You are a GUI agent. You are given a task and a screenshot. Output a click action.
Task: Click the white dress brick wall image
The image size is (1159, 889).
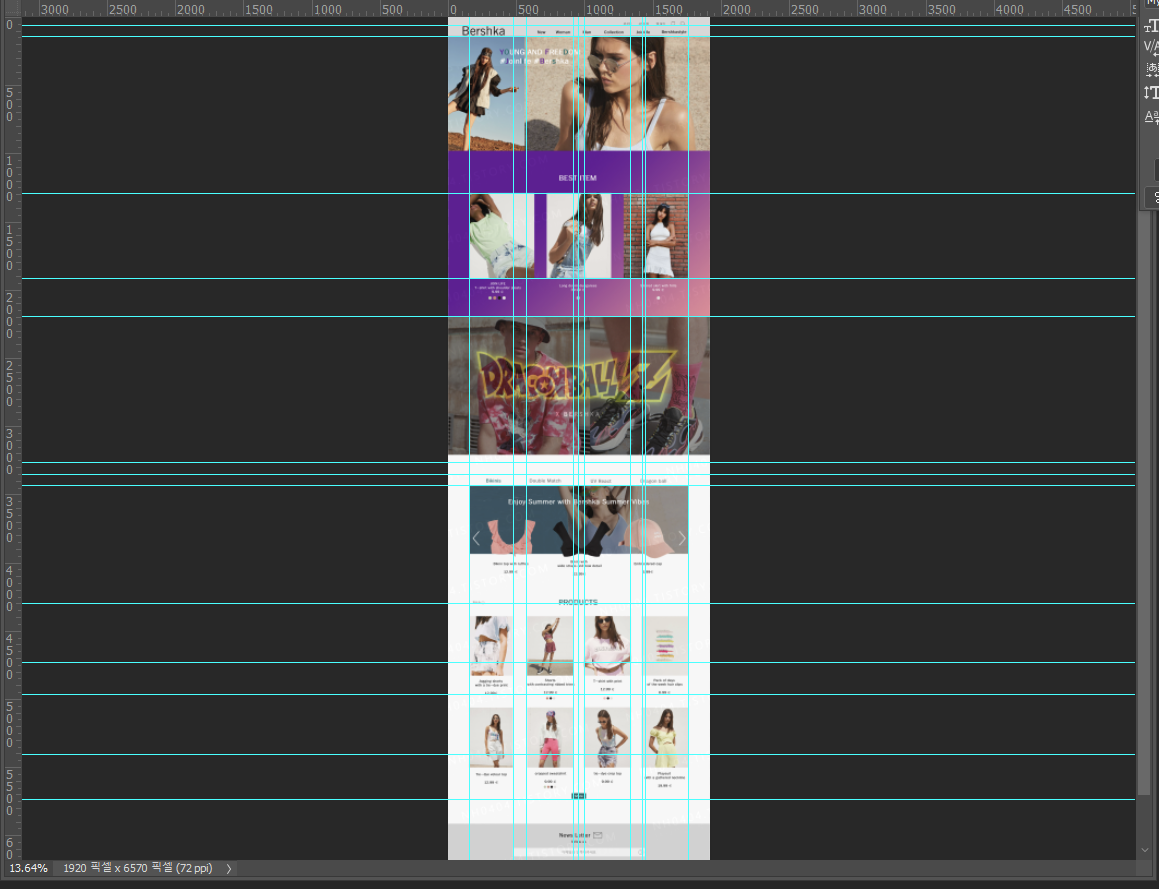pos(656,236)
